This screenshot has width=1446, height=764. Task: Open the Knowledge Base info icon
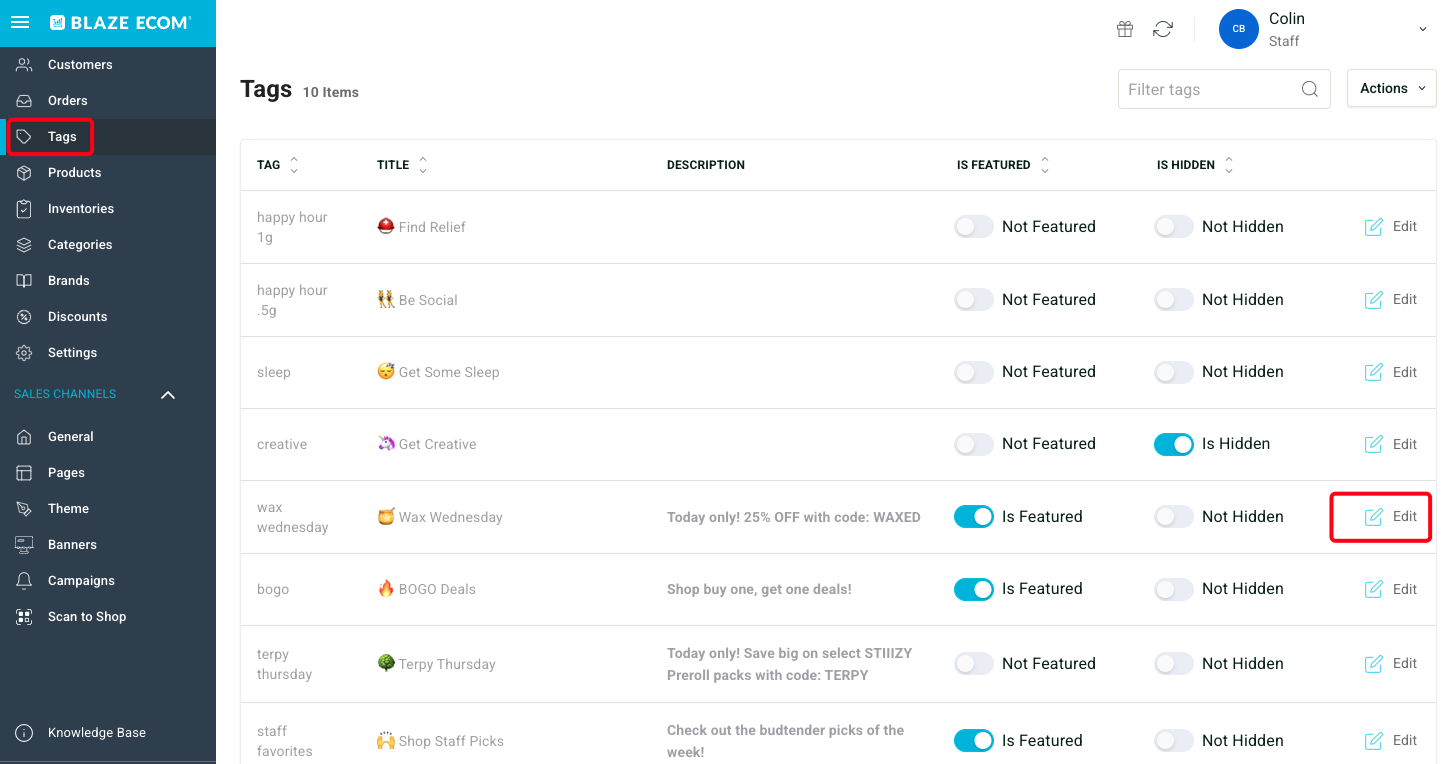pyautogui.click(x=25, y=733)
